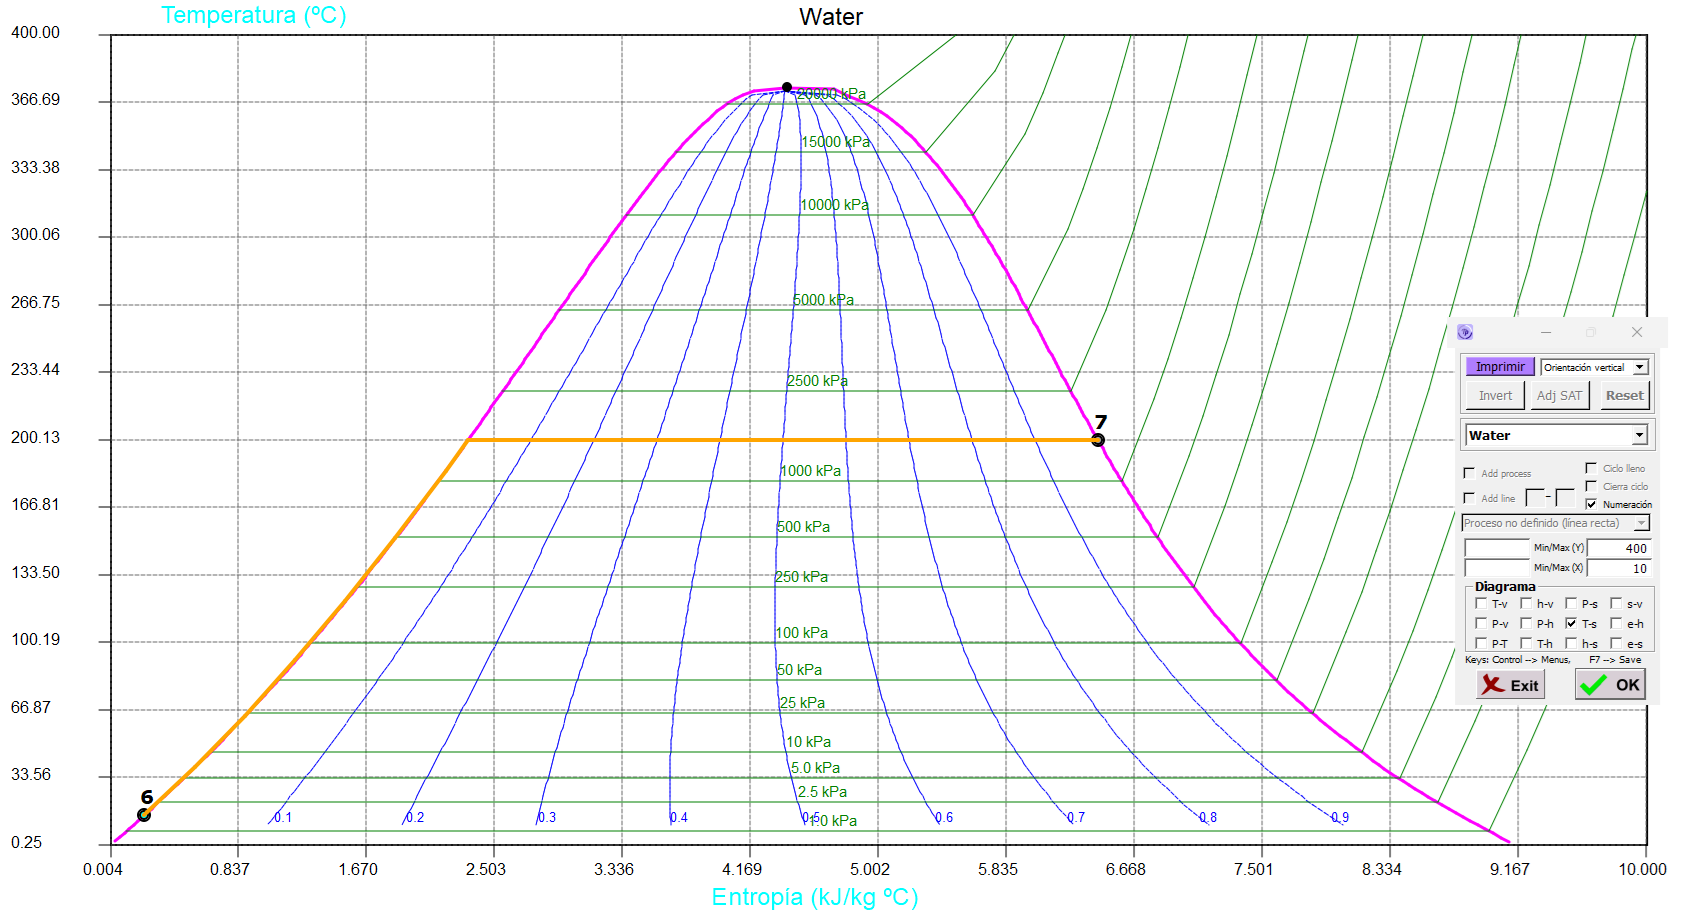Expand the Water substance dropdown
Viewport: 1683px width, 917px height.
[1639, 435]
